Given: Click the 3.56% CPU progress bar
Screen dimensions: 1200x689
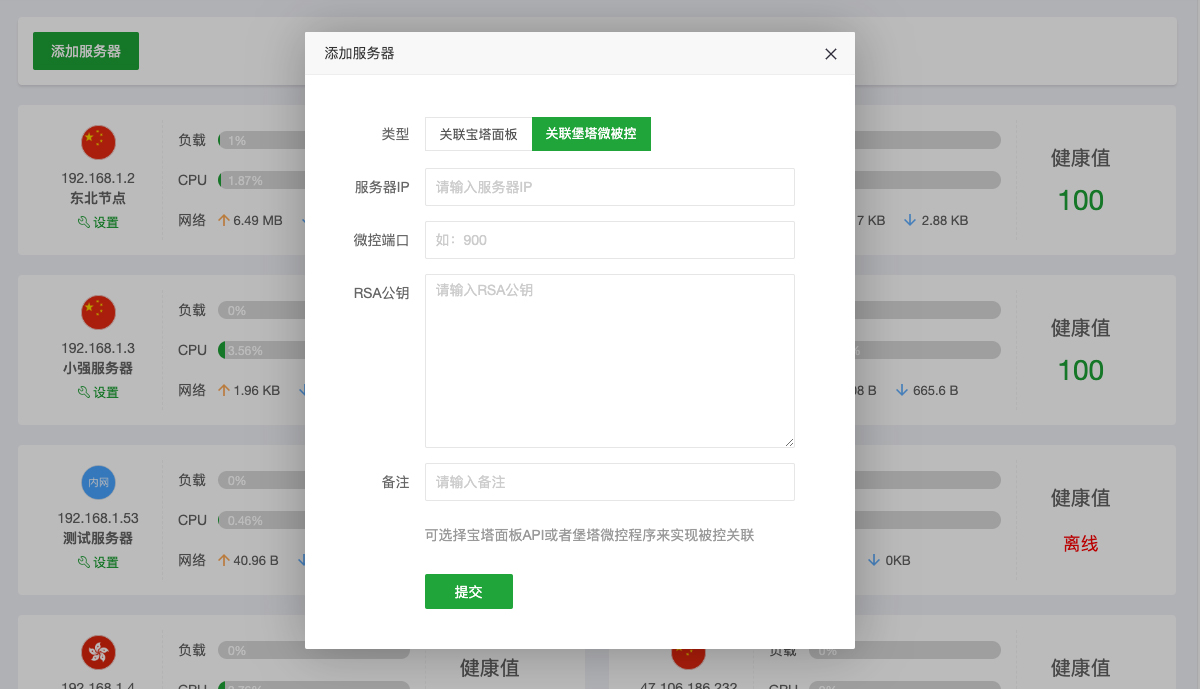Looking at the screenshot, I should pos(261,350).
